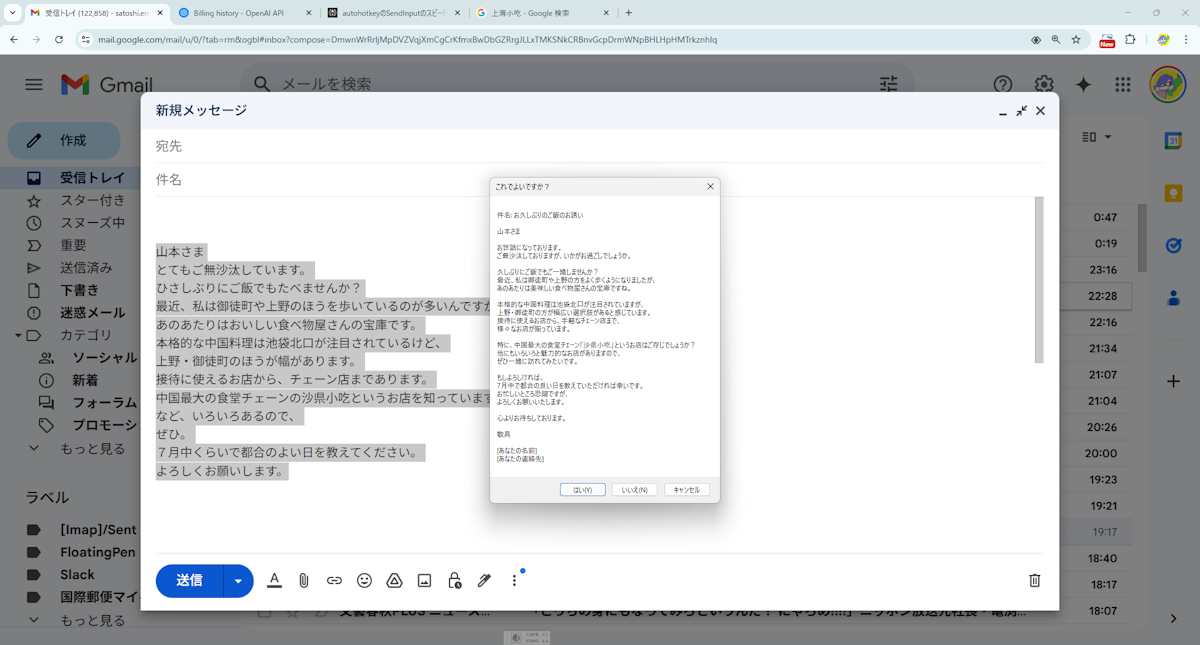The width and height of the screenshot is (1200, 645).
Task: Open send options dropdown arrow
Action: [x=238, y=581]
